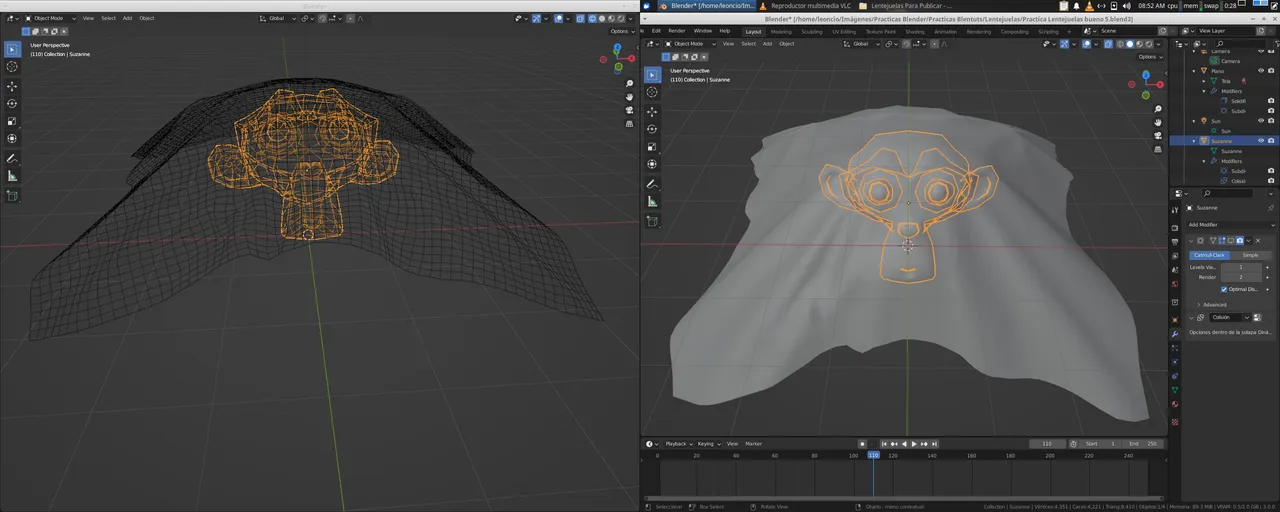1280x512 pixels.
Task: Select the Annotate tool in left viewport
Action: (12, 159)
